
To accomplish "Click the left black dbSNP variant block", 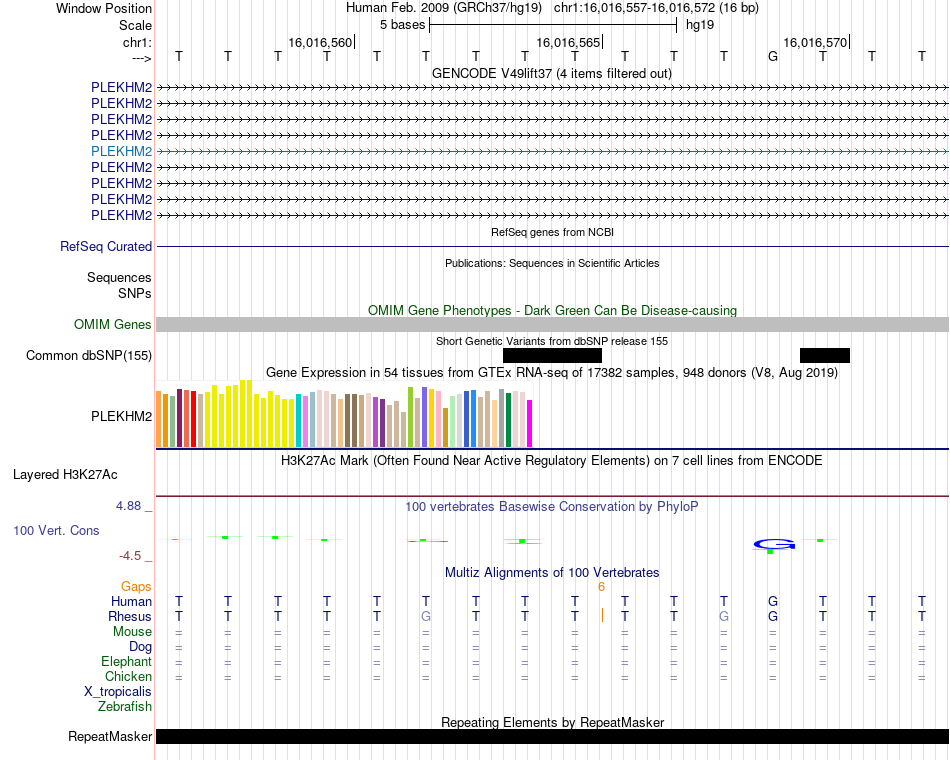I will (x=552, y=355).
